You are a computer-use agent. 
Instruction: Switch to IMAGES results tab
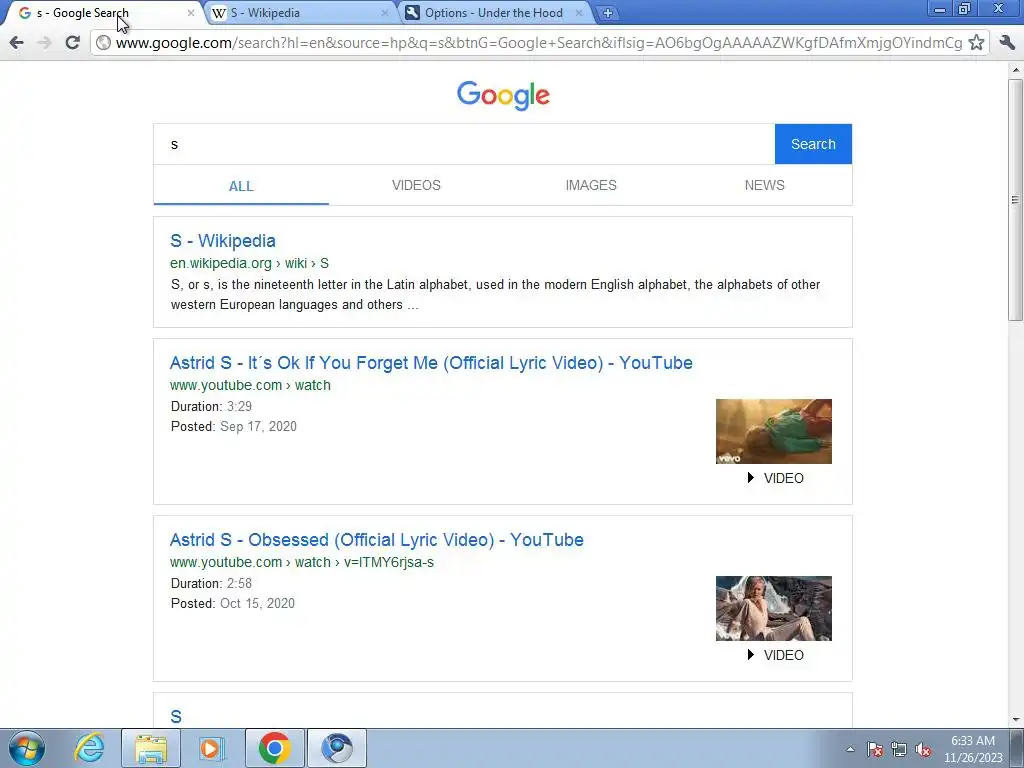590,185
